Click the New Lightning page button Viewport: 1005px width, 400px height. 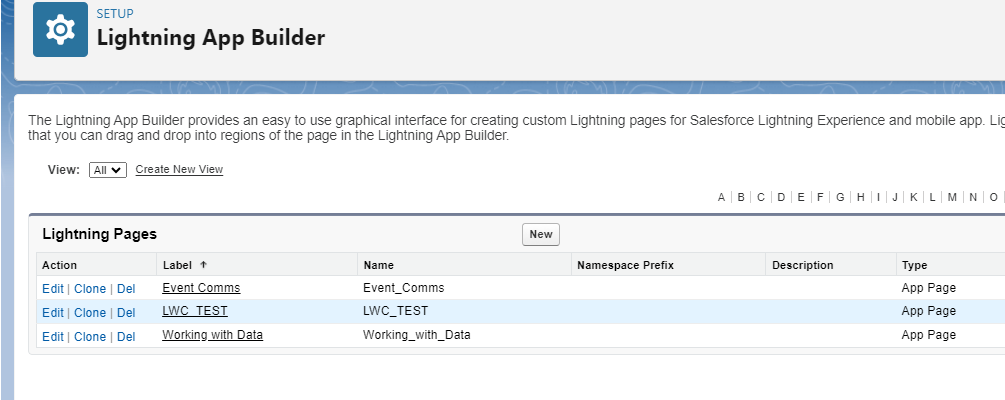(x=540, y=234)
